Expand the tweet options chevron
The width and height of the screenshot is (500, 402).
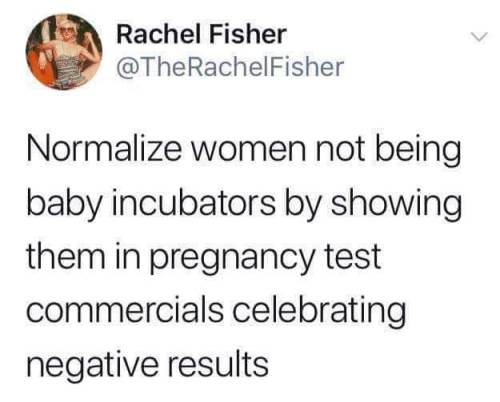tap(479, 37)
